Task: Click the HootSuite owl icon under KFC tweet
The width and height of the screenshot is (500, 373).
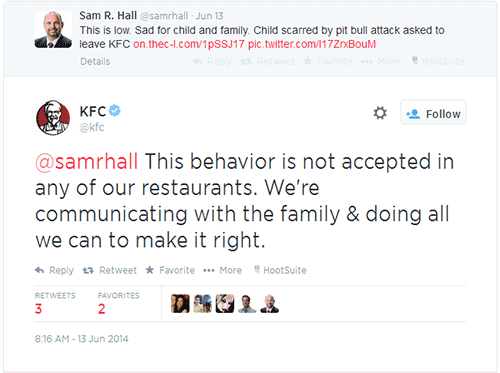Action: point(257,269)
